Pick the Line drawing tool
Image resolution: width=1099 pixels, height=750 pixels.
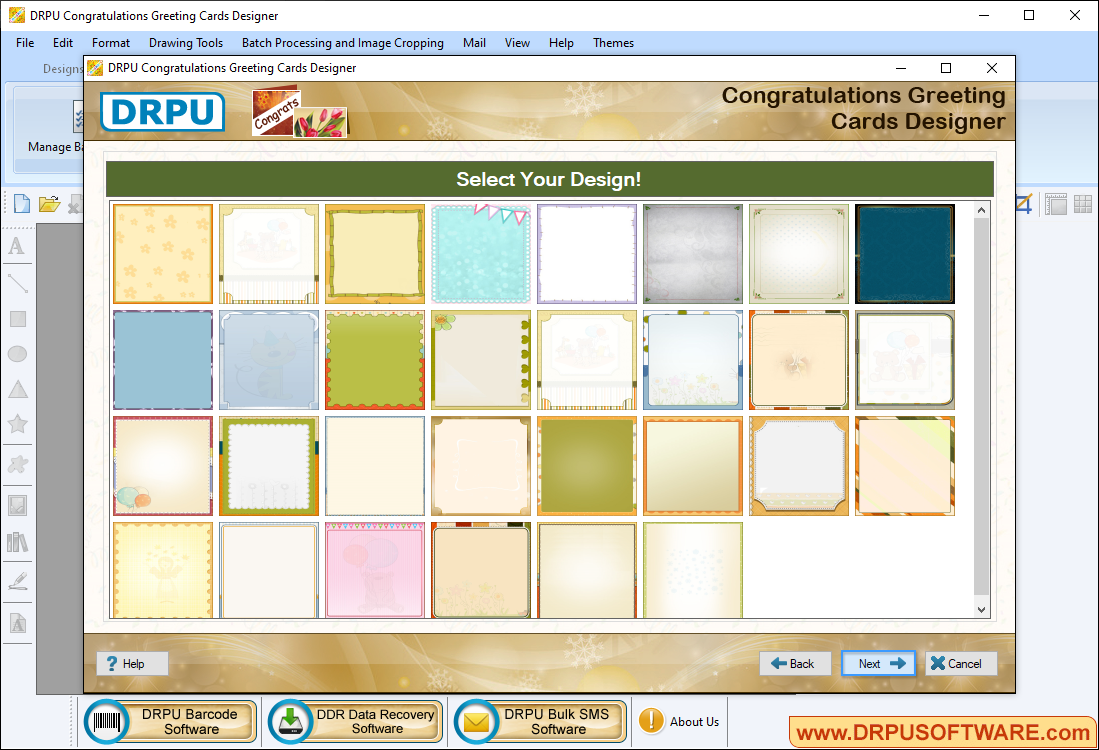pos(17,283)
